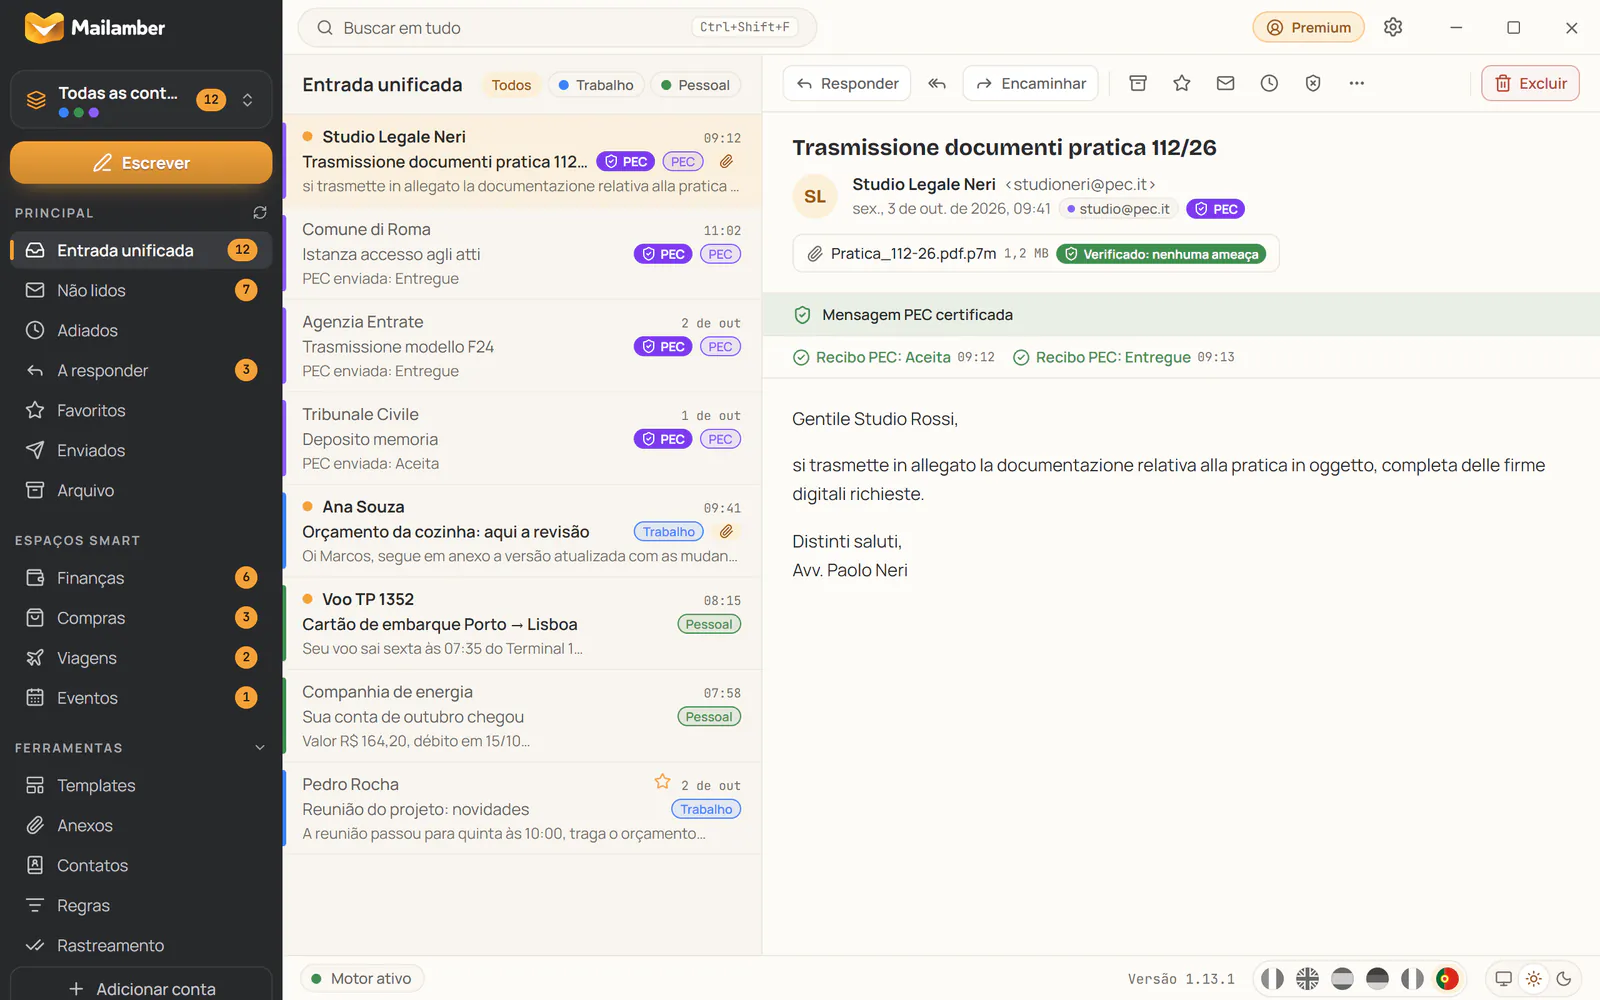
Task: Select the light theme with the sun icon
Action: 1533,979
